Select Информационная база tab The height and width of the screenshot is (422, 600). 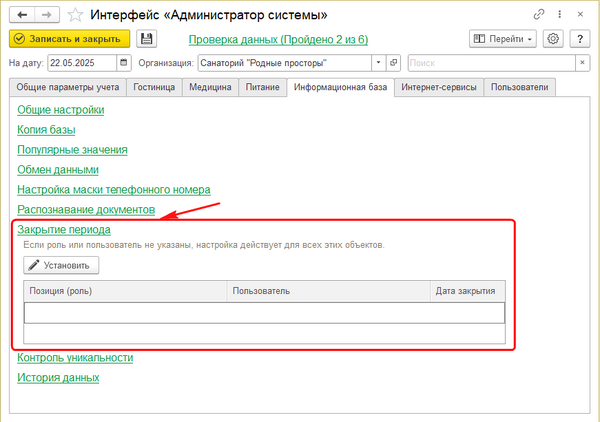point(341,87)
